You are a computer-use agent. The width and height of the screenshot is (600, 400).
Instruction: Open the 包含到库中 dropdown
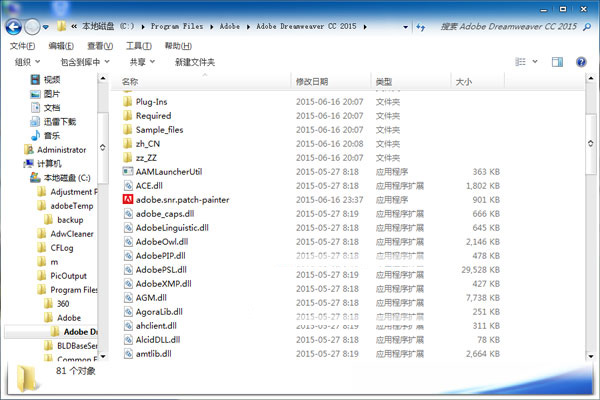pyautogui.click(x=85, y=62)
